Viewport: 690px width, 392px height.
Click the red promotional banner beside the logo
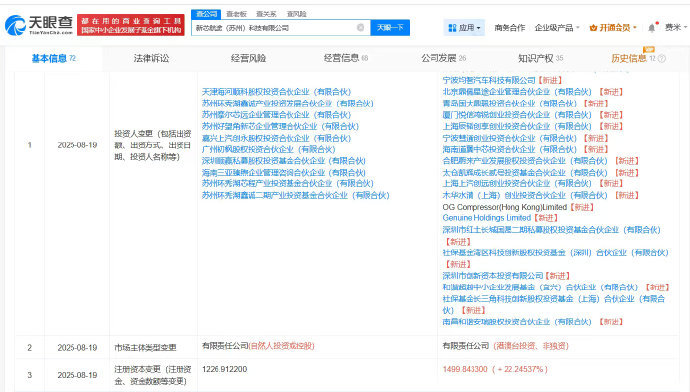(x=131, y=25)
